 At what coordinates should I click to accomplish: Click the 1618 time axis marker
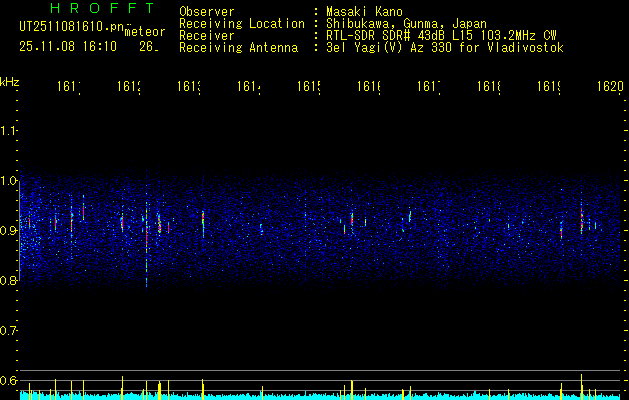489,86
